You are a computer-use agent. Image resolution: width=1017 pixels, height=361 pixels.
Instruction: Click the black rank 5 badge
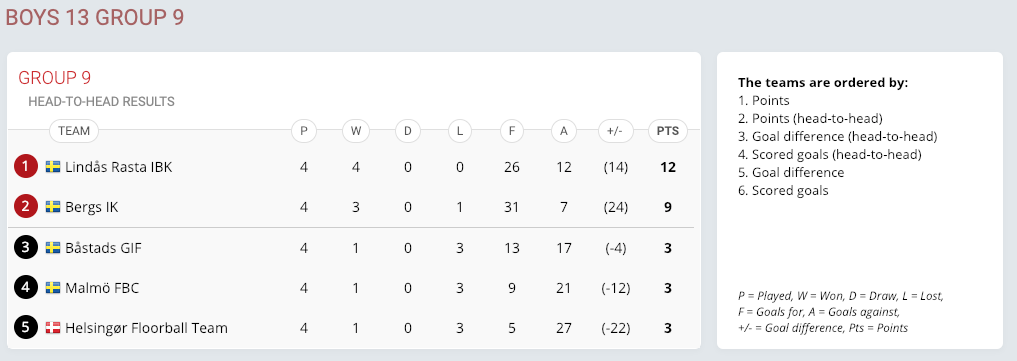coord(25,328)
